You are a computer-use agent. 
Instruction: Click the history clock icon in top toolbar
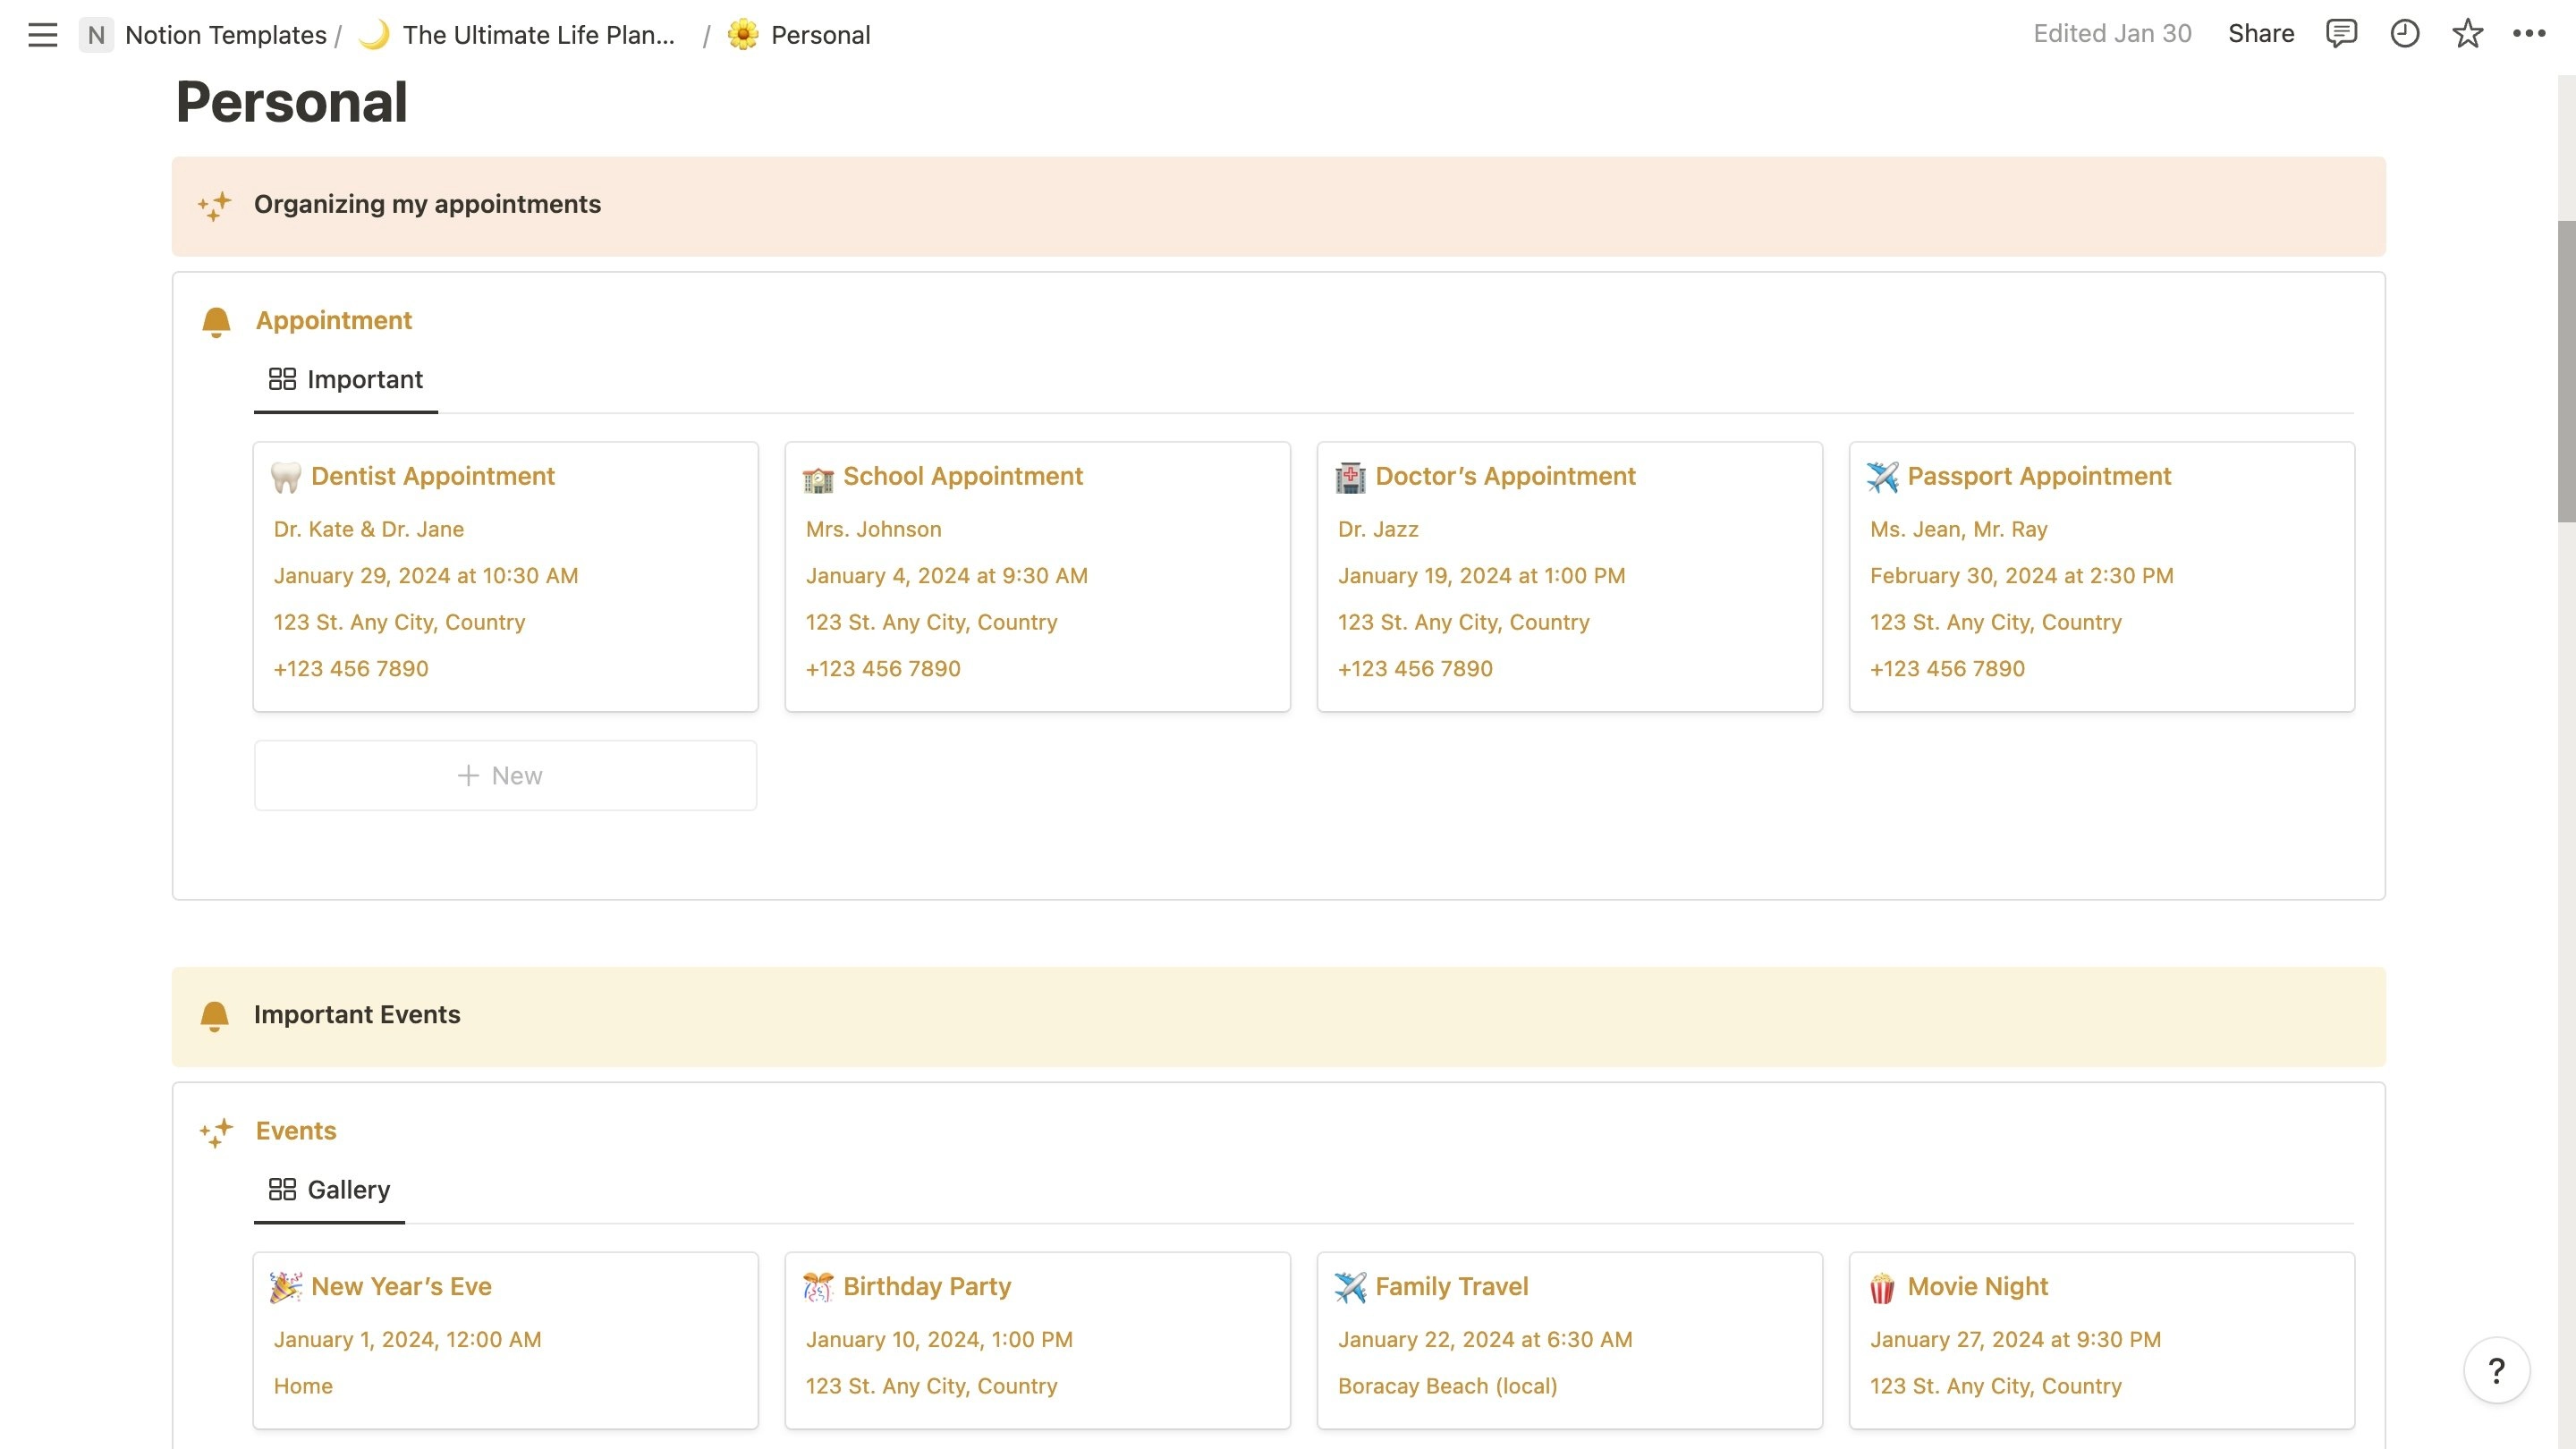[2404, 34]
